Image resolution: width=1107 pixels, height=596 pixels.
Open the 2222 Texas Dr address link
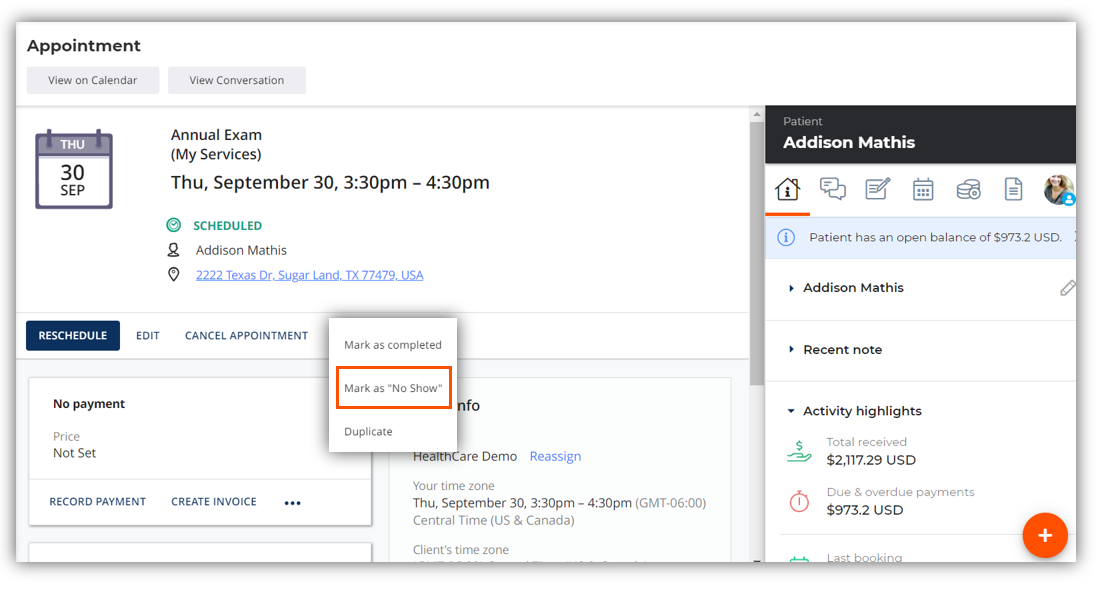310,275
